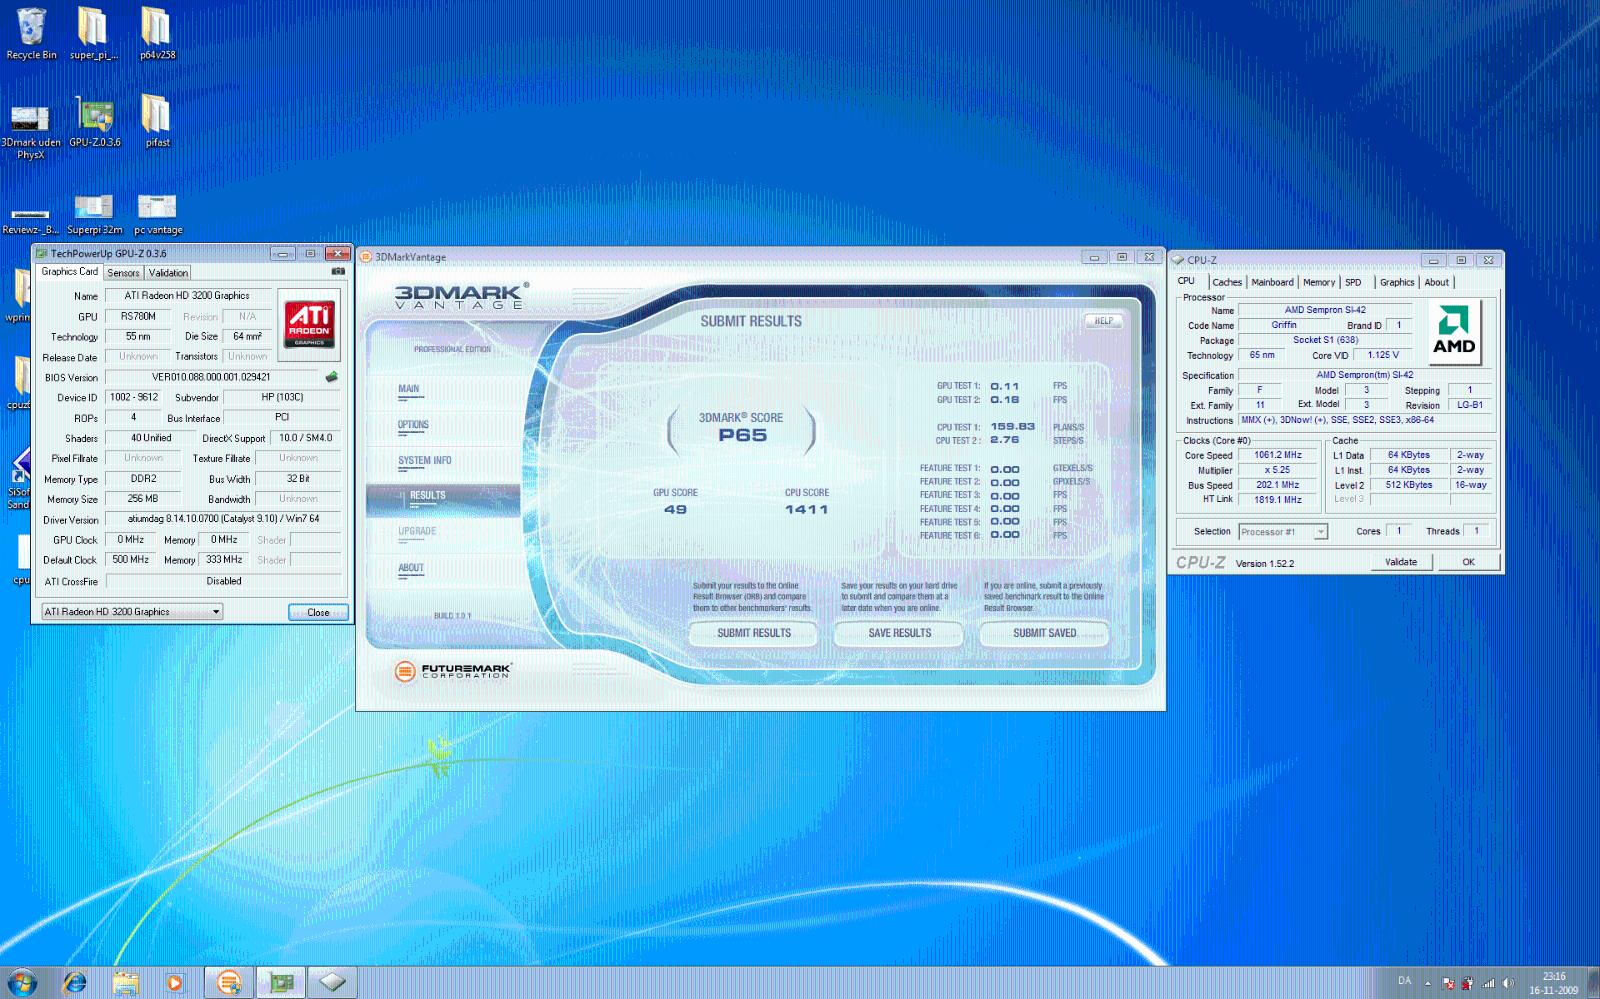Click the ATI Radeon logo in GPU-Z
Image resolution: width=1600 pixels, height=999 pixels.
pyautogui.click(x=310, y=323)
